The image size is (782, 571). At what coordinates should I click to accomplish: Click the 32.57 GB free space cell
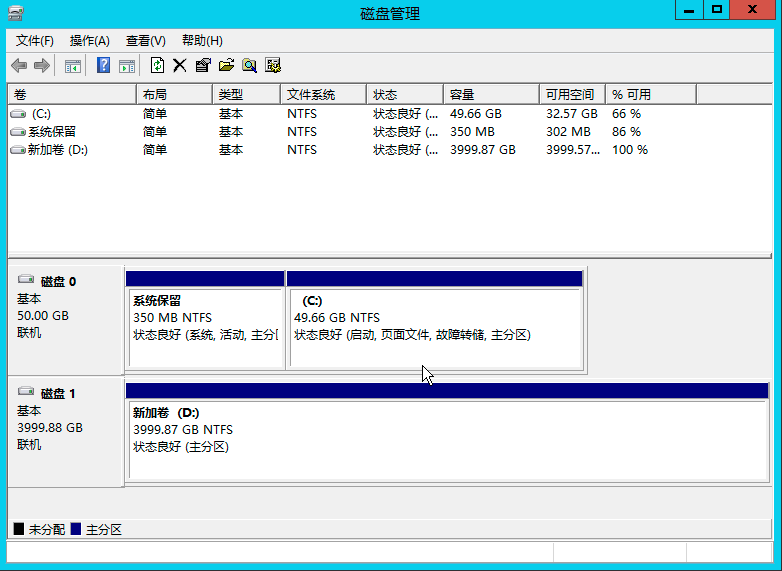tap(572, 114)
